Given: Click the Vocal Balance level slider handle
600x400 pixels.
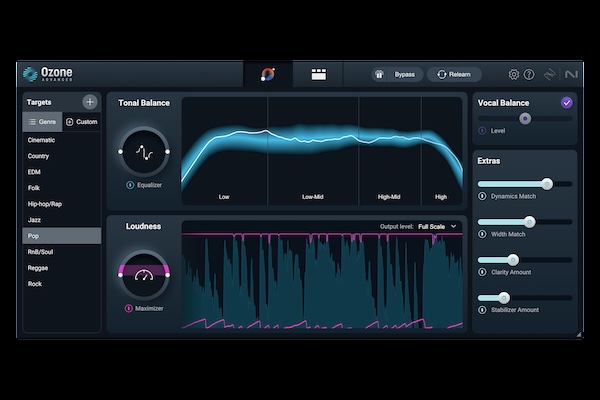Looking at the screenshot, I should coord(525,119).
